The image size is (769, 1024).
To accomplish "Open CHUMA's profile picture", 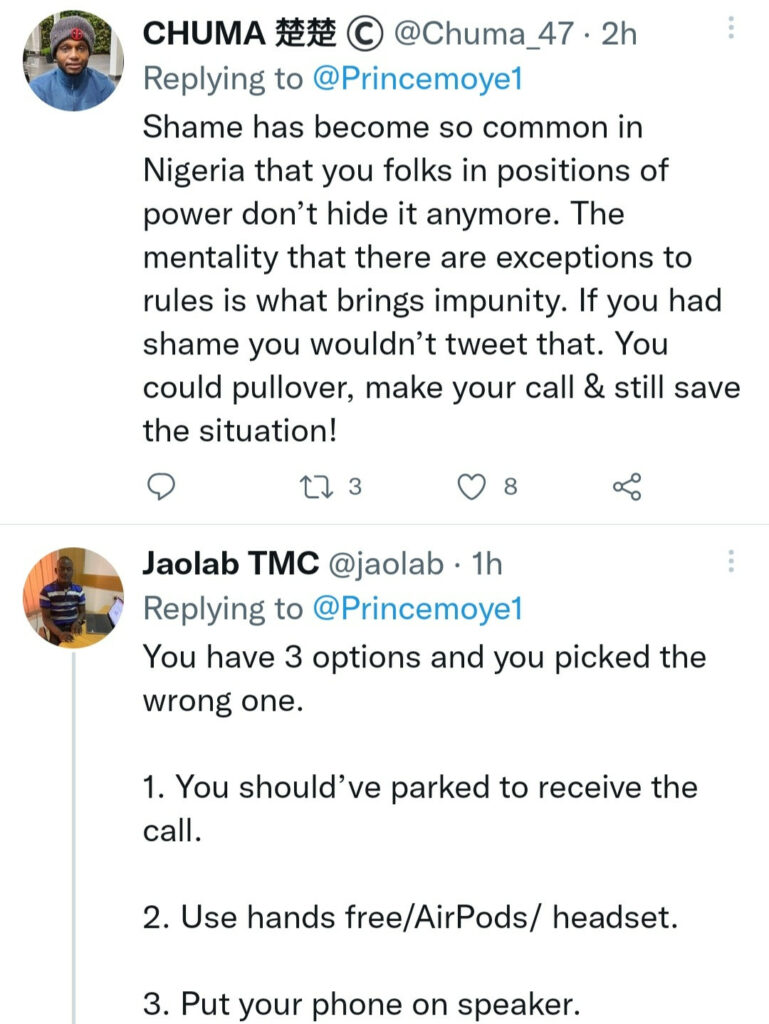I will (72, 60).
